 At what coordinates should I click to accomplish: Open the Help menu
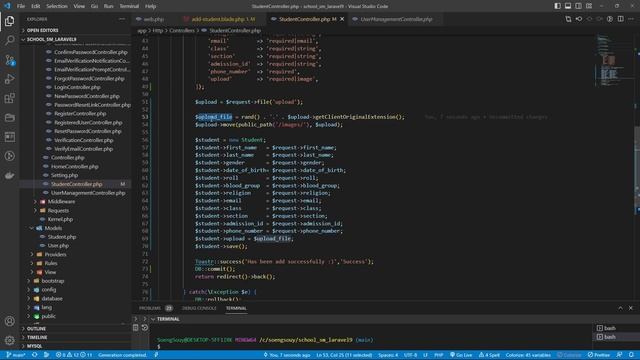pos(151,6)
